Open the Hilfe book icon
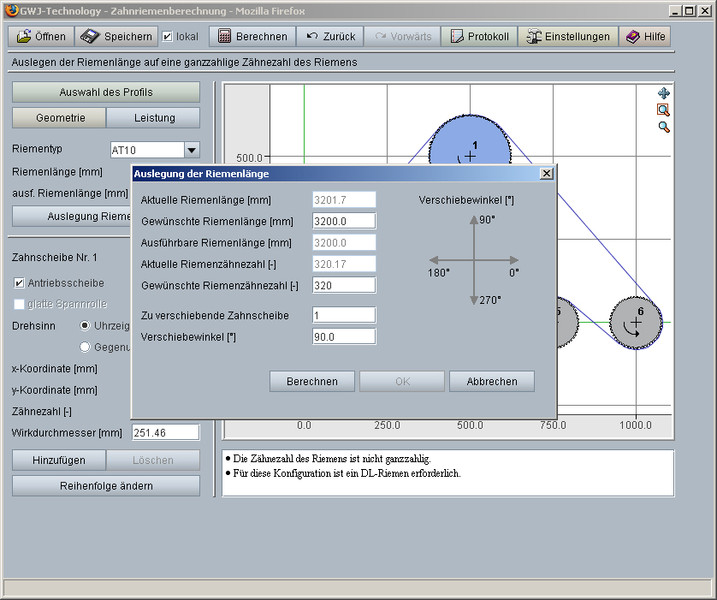The image size is (717, 600). [x=632, y=37]
